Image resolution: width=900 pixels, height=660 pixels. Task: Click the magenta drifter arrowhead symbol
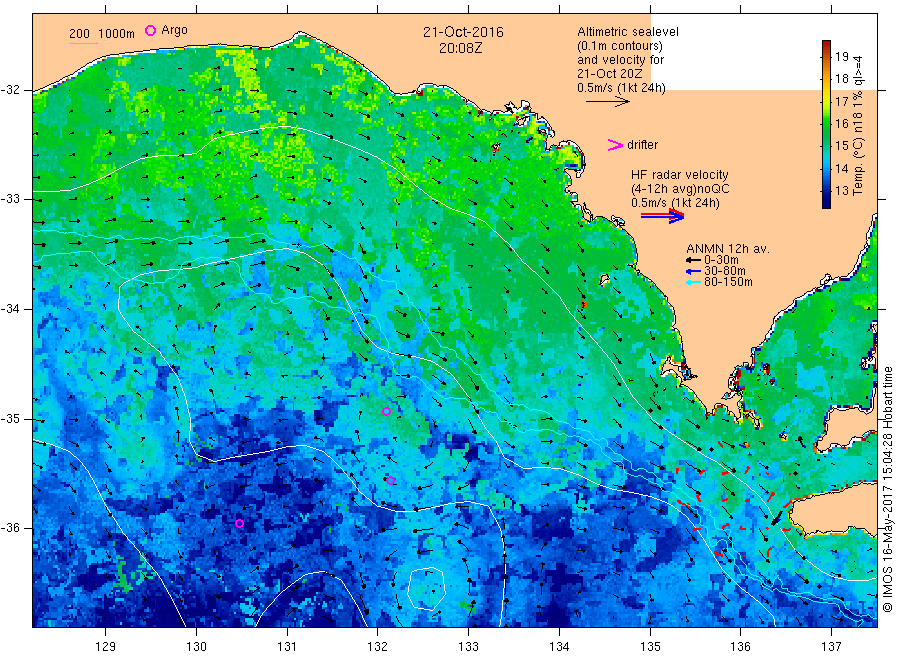pos(615,145)
